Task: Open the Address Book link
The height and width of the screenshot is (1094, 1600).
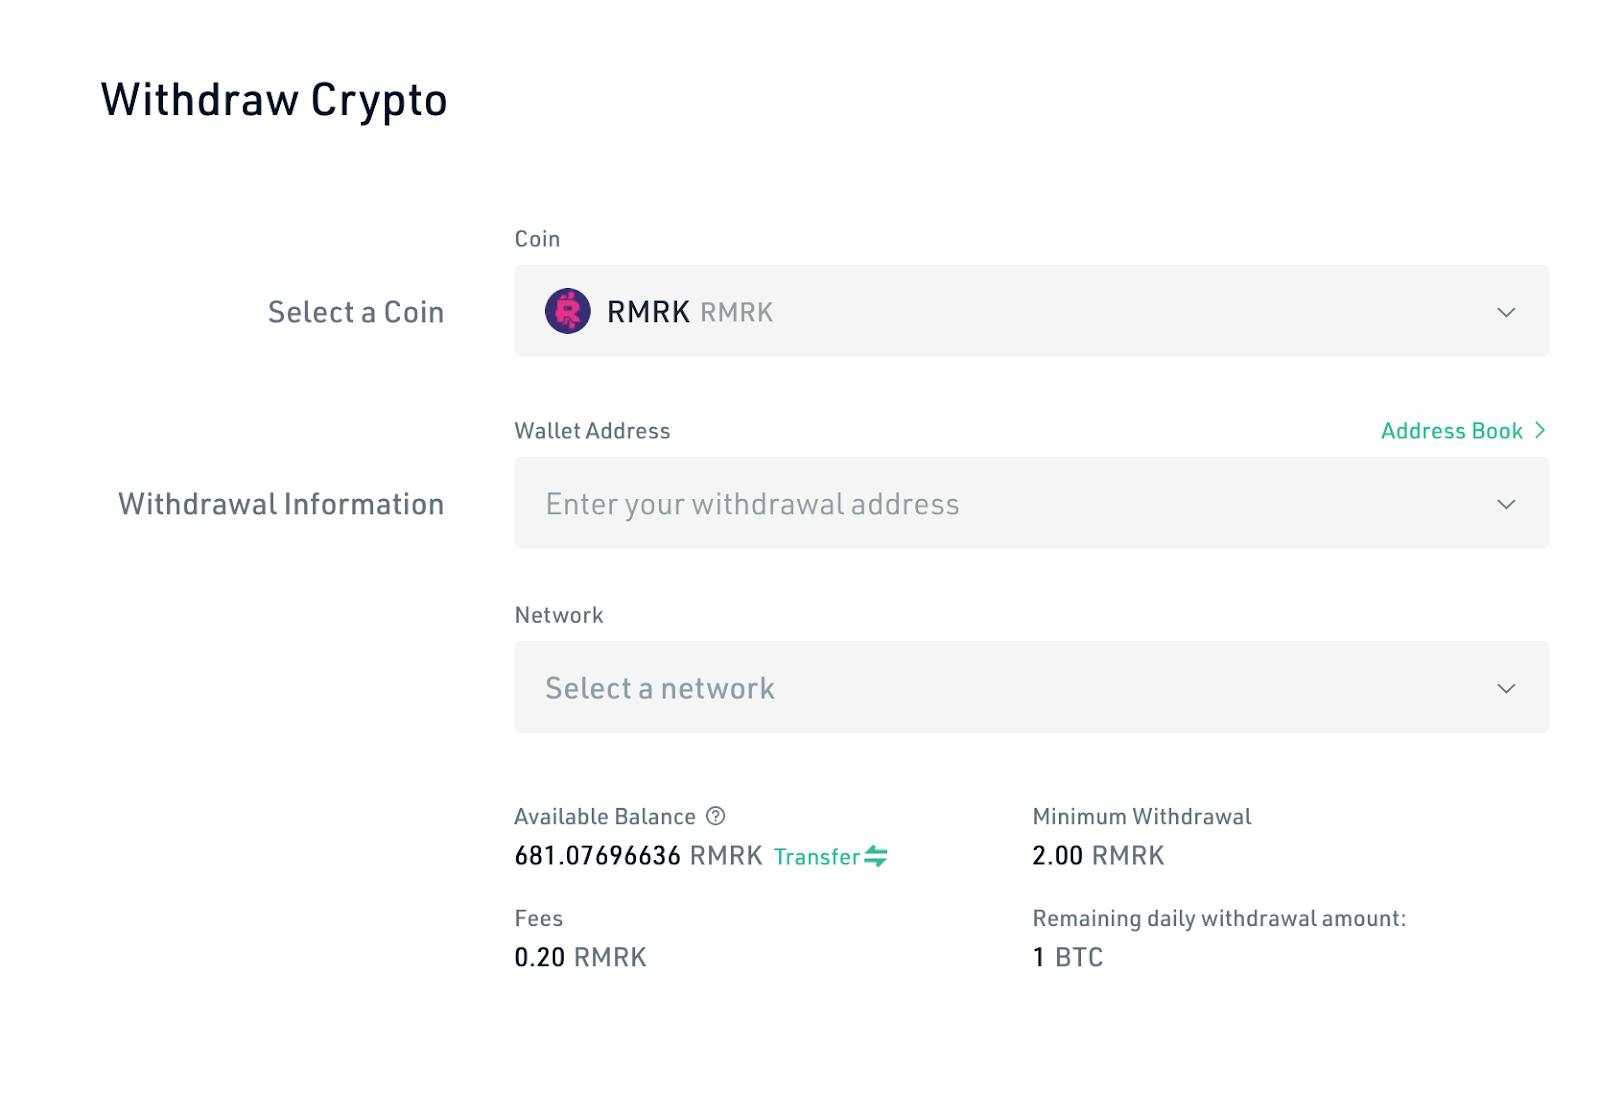Action: (x=1452, y=430)
